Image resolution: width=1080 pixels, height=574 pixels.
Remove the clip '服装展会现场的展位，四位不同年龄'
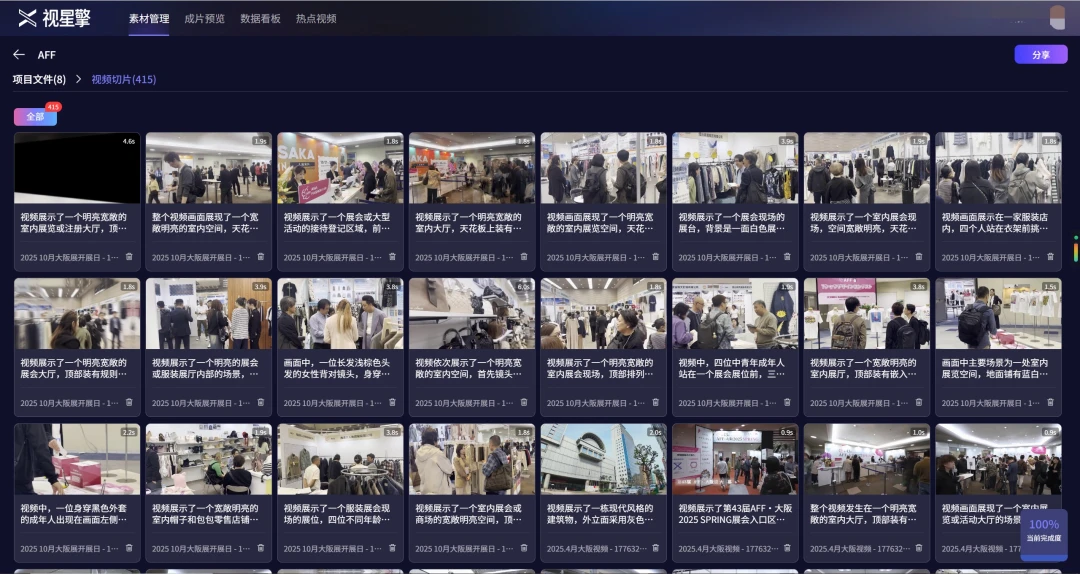392,549
